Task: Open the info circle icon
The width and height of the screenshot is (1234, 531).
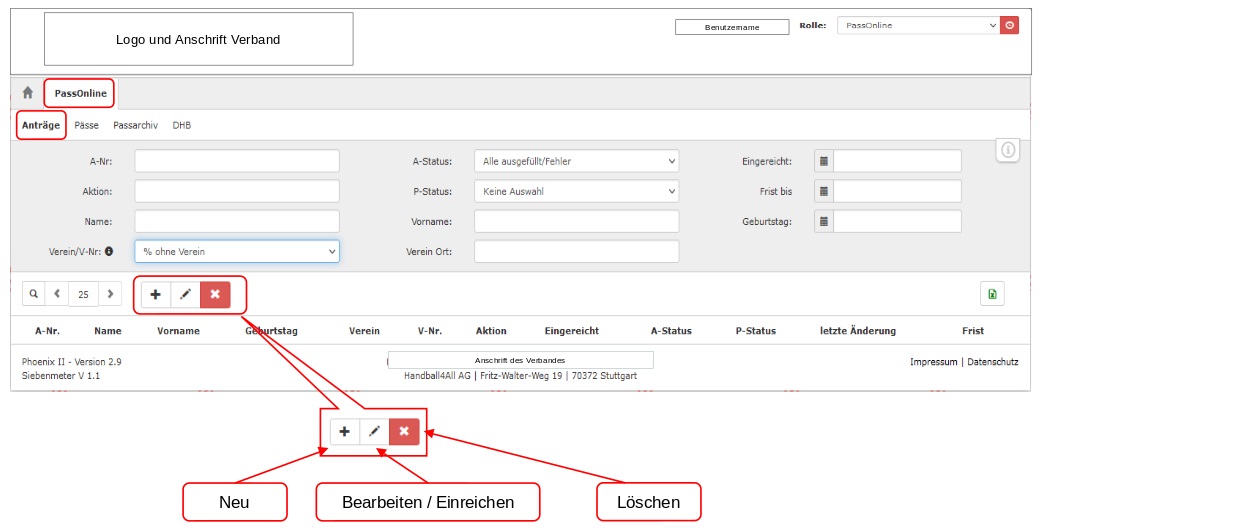Action: click(x=1008, y=150)
